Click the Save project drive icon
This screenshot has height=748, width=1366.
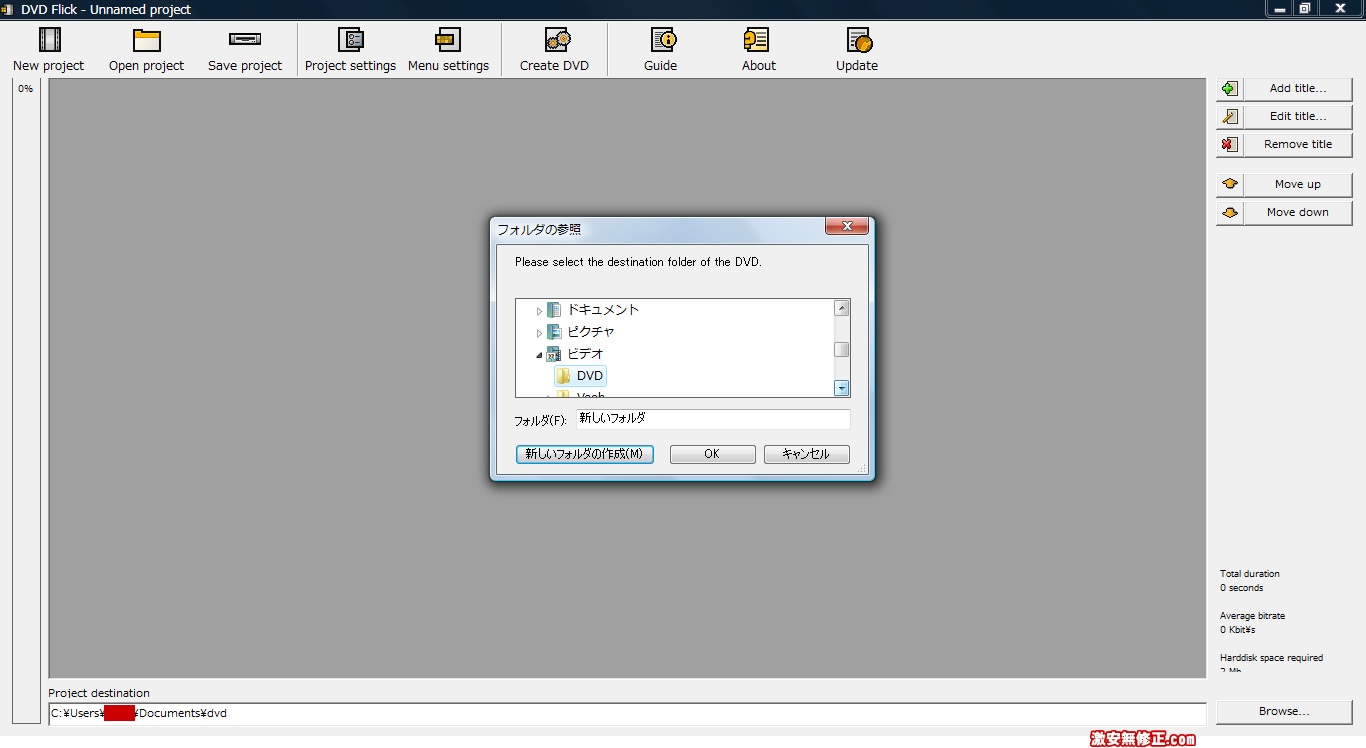pyautogui.click(x=245, y=40)
